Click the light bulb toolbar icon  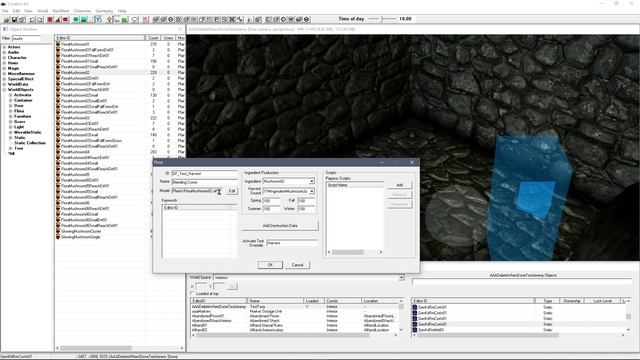pos(109,19)
